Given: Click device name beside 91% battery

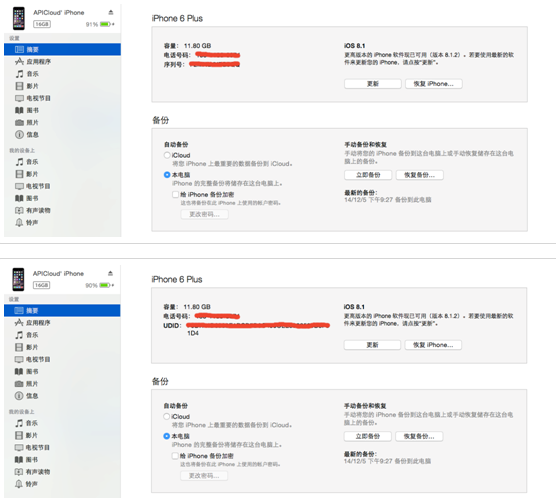Looking at the screenshot, I should coord(59,12).
